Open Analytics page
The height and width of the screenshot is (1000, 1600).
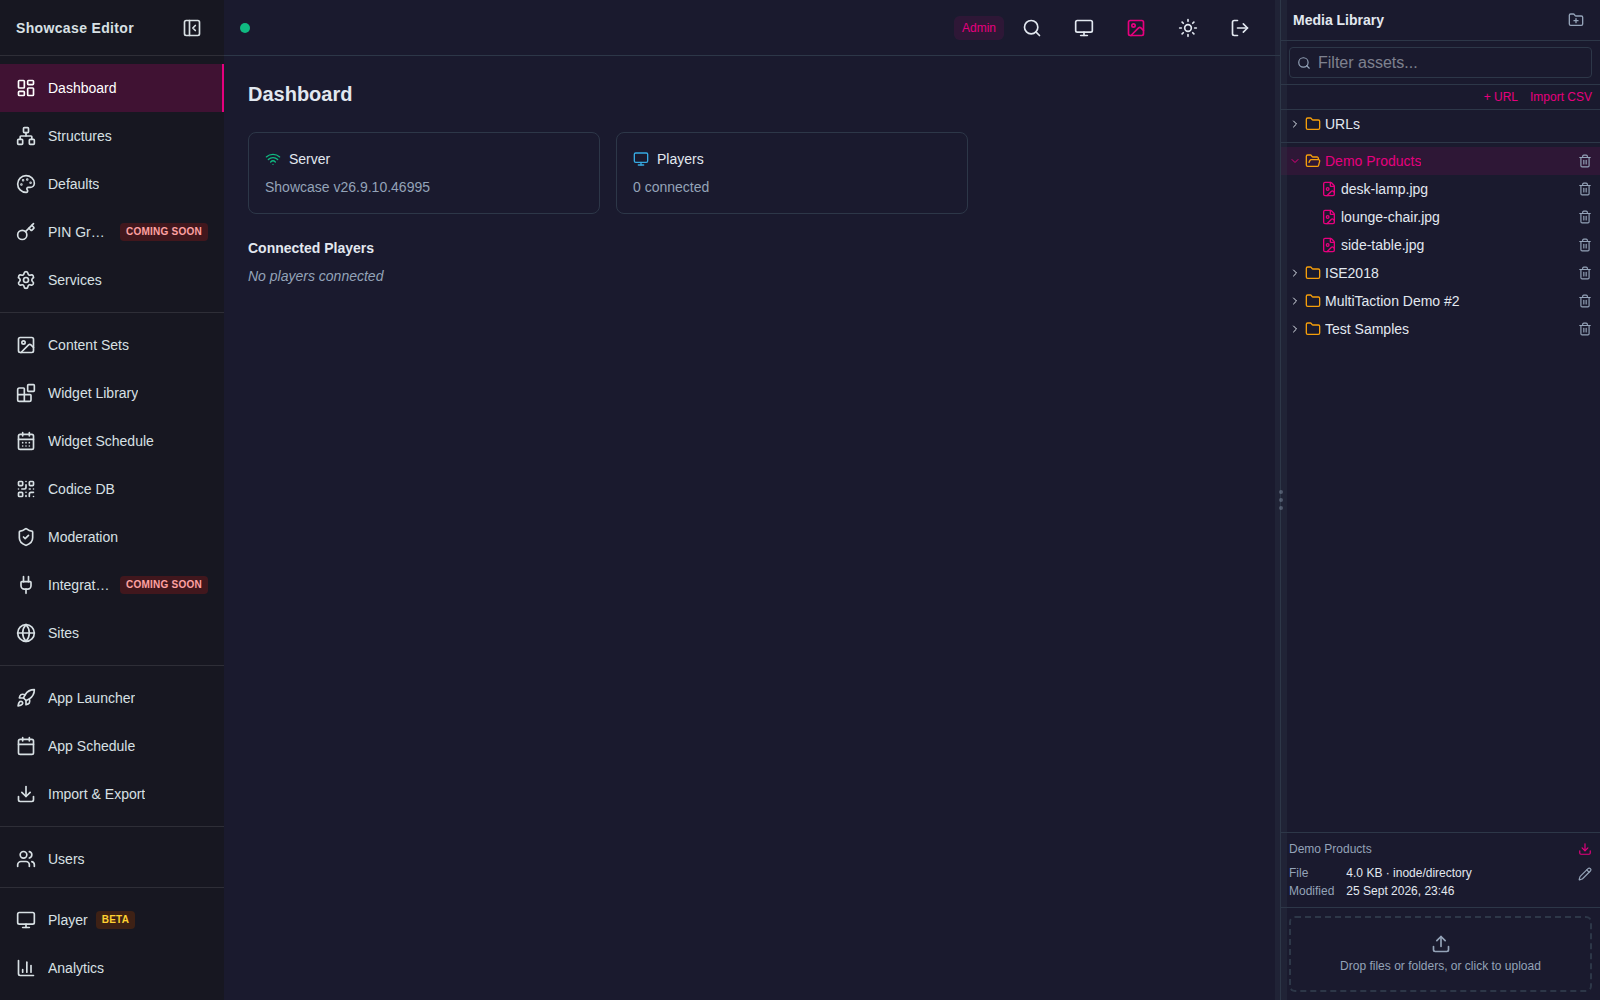click(112, 968)
